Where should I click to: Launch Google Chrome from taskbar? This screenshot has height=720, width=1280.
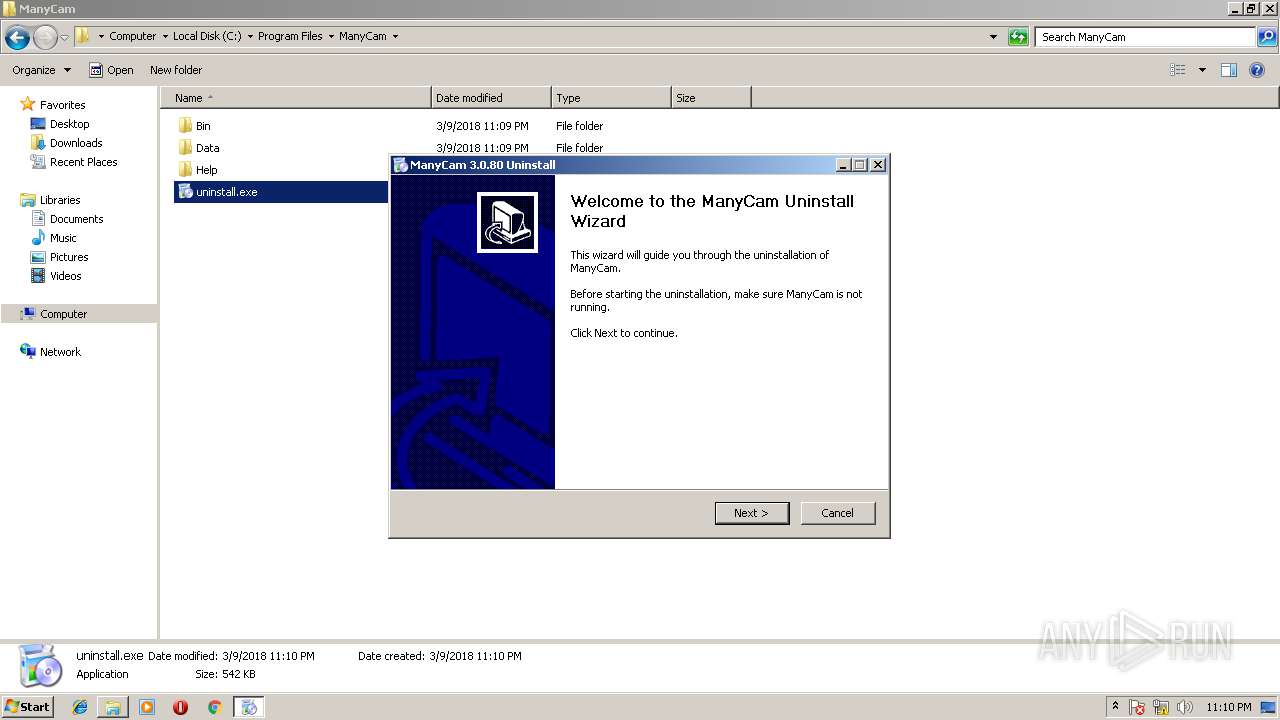pos(214,707)
